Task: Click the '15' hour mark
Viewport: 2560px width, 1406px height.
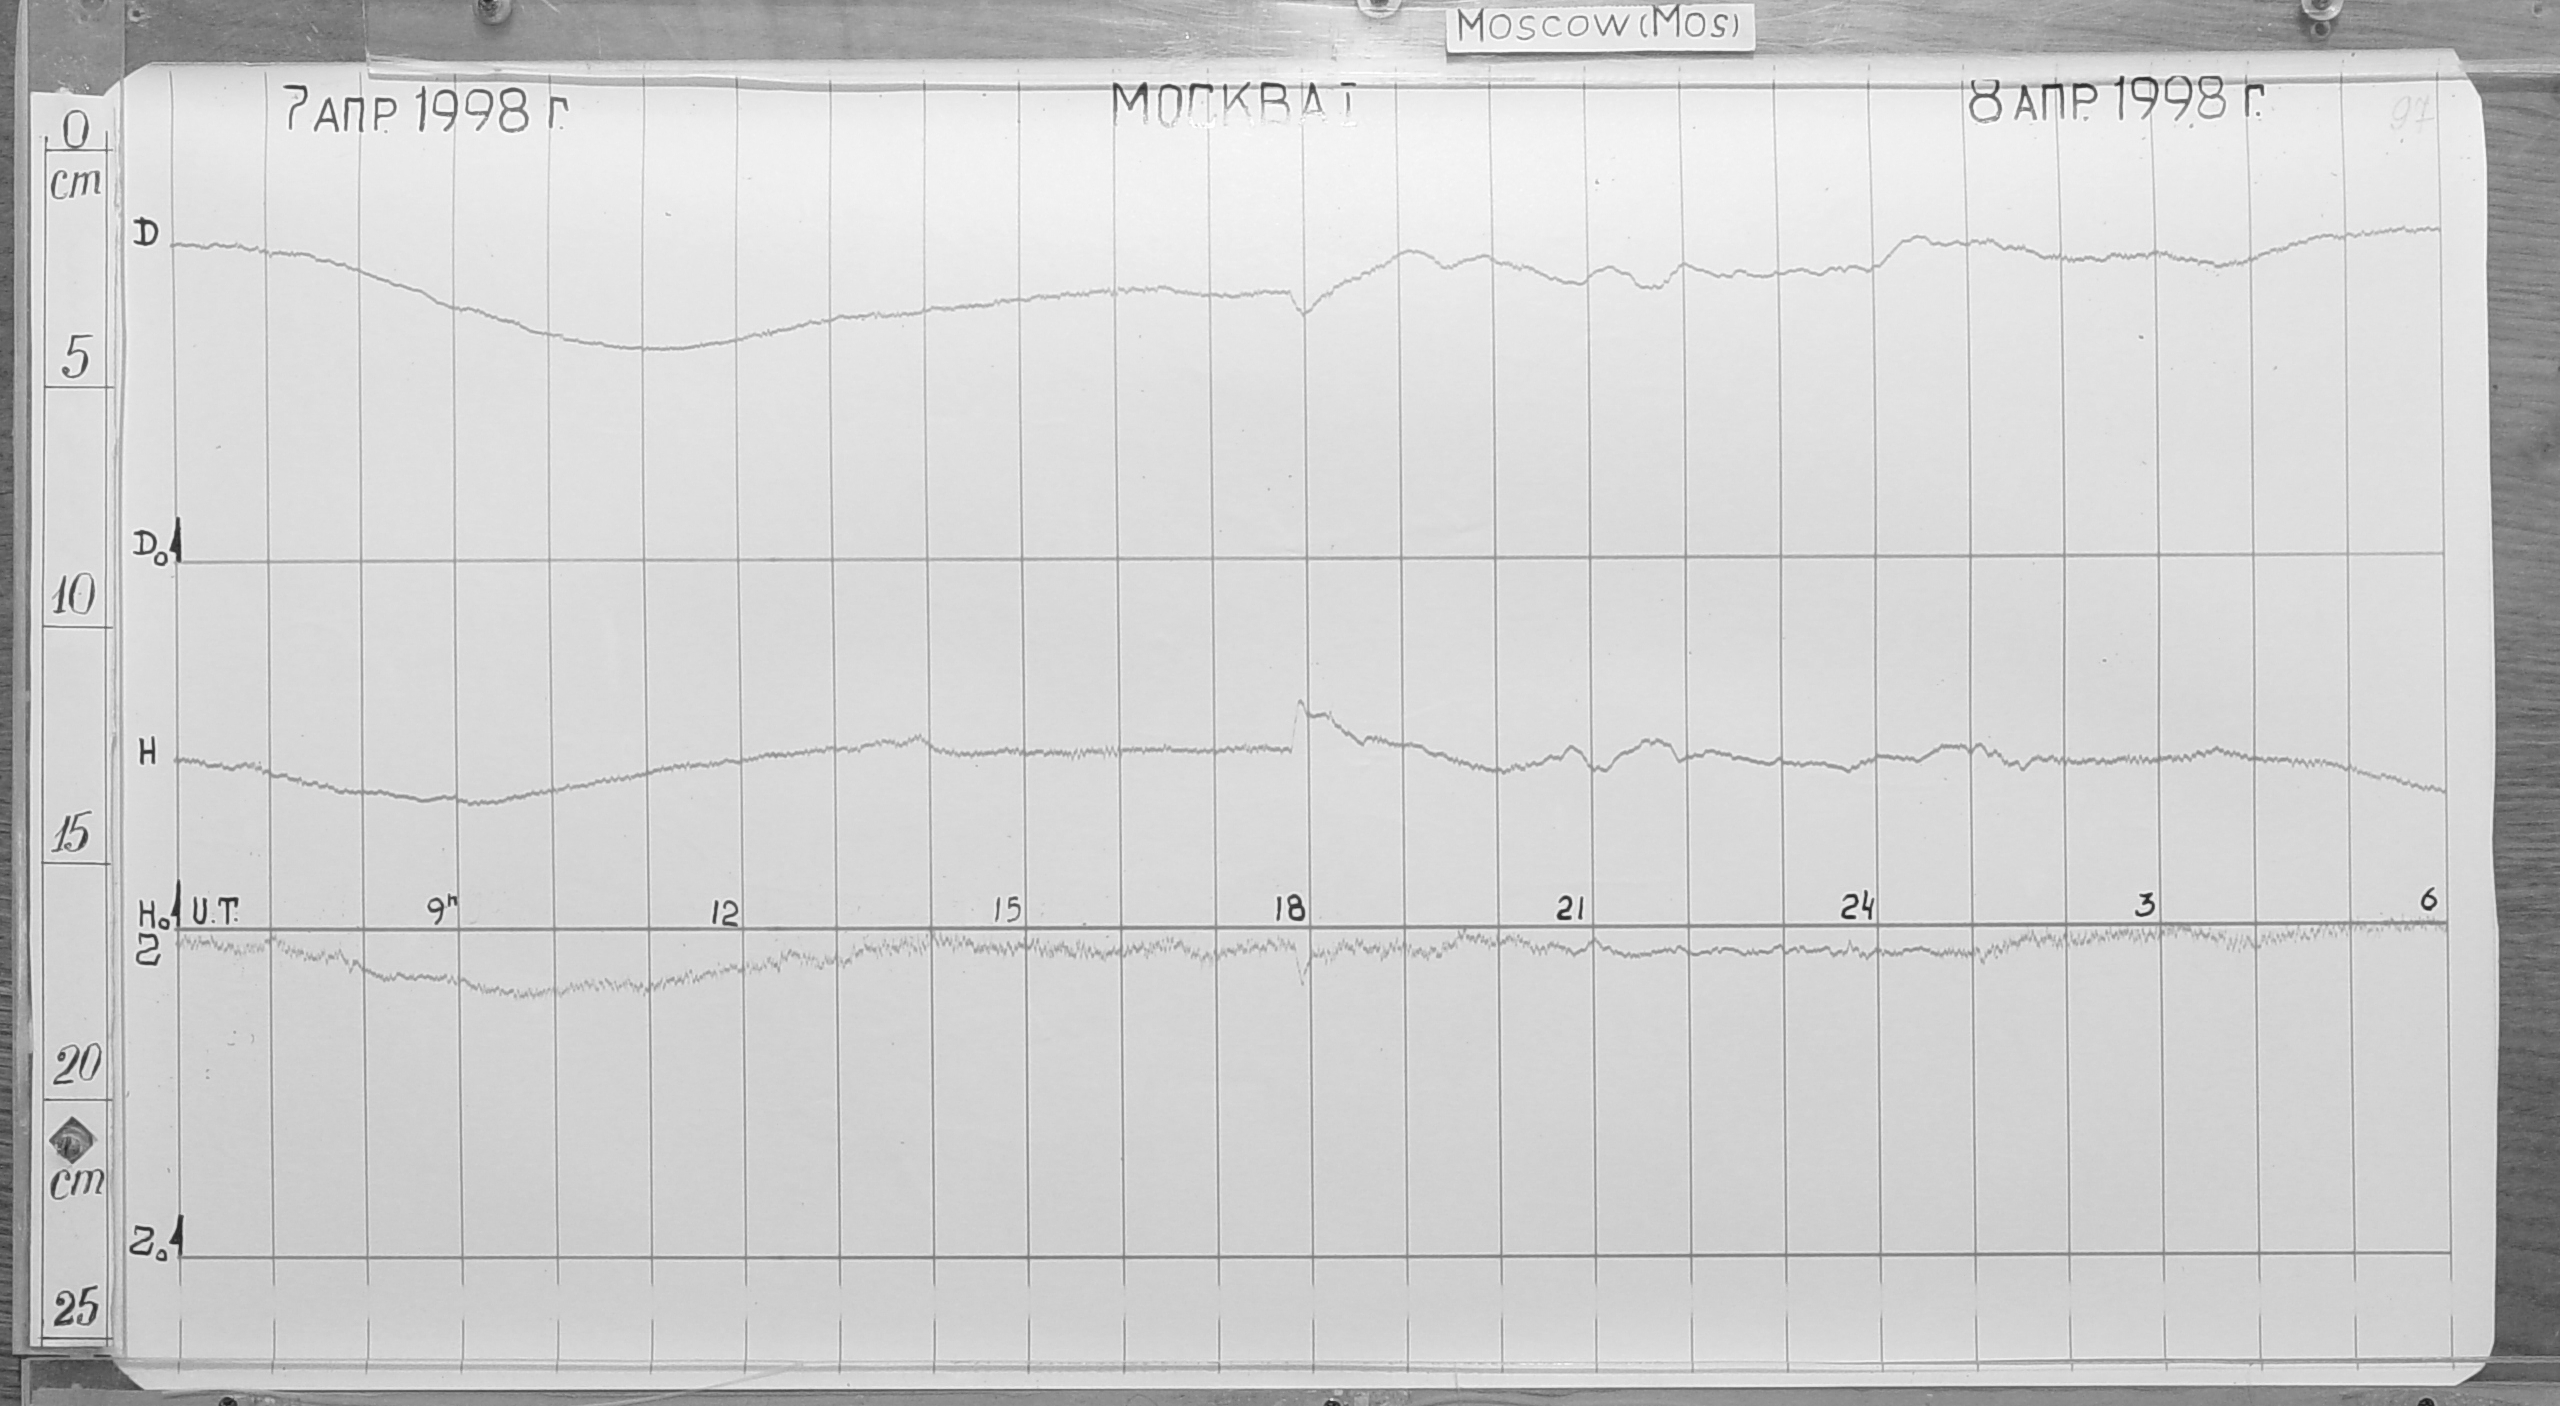Action: coord(1008,910)
